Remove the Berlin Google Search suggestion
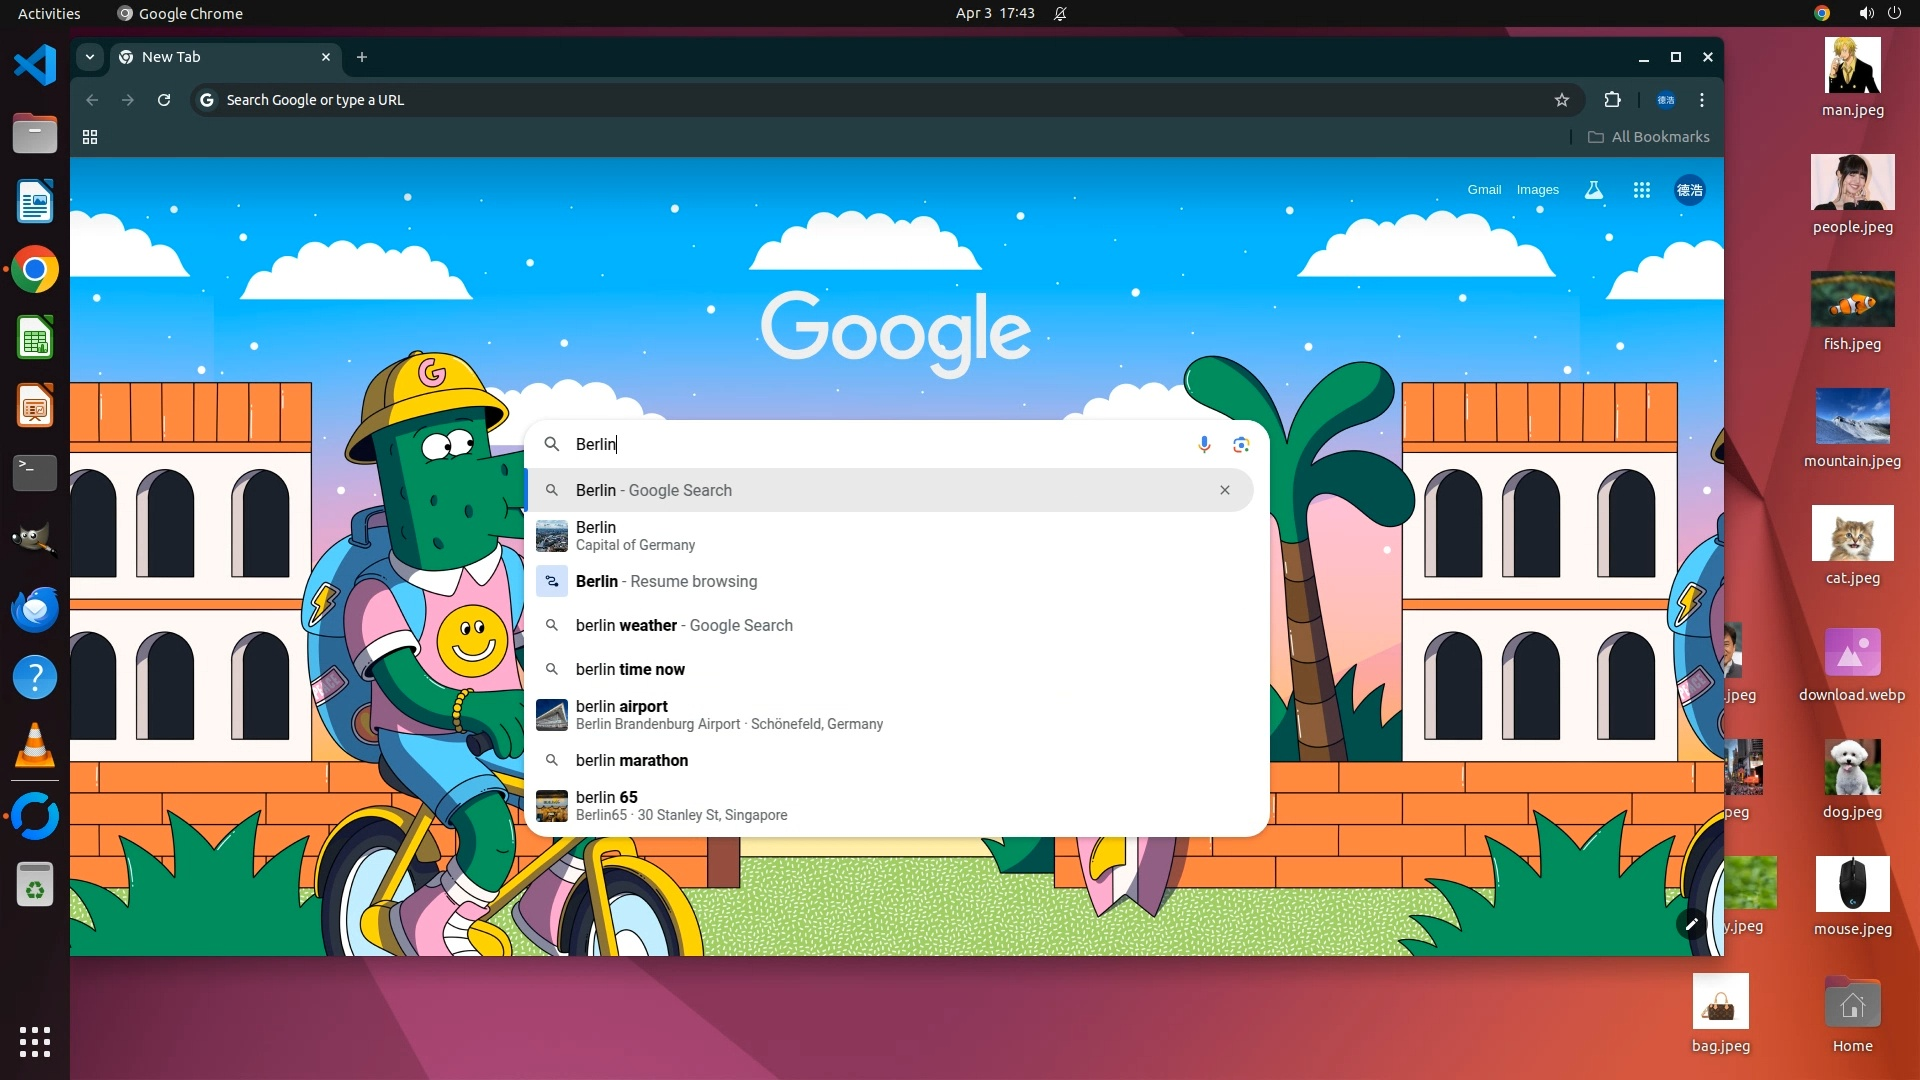1920x1080 pixels. tap(1225, 490)
